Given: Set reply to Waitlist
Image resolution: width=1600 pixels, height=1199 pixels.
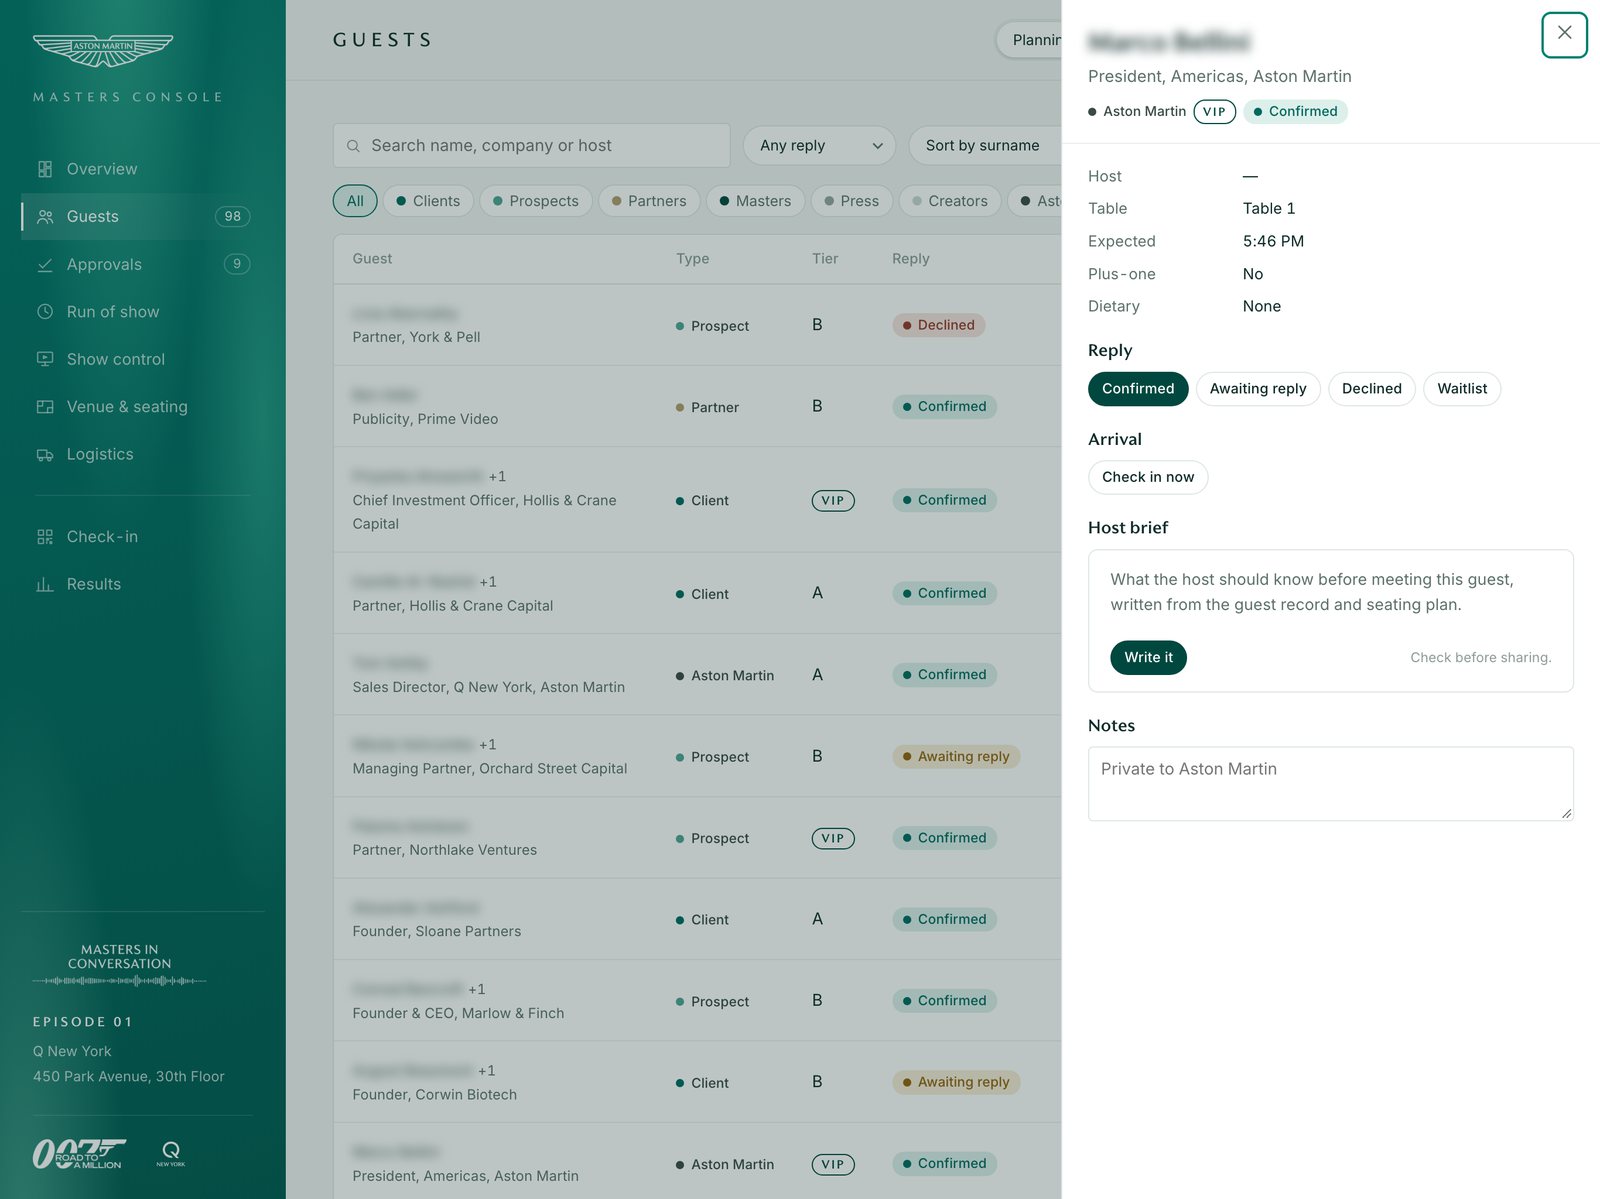Looking at the screenshot, I should [x=1462, y=389].
